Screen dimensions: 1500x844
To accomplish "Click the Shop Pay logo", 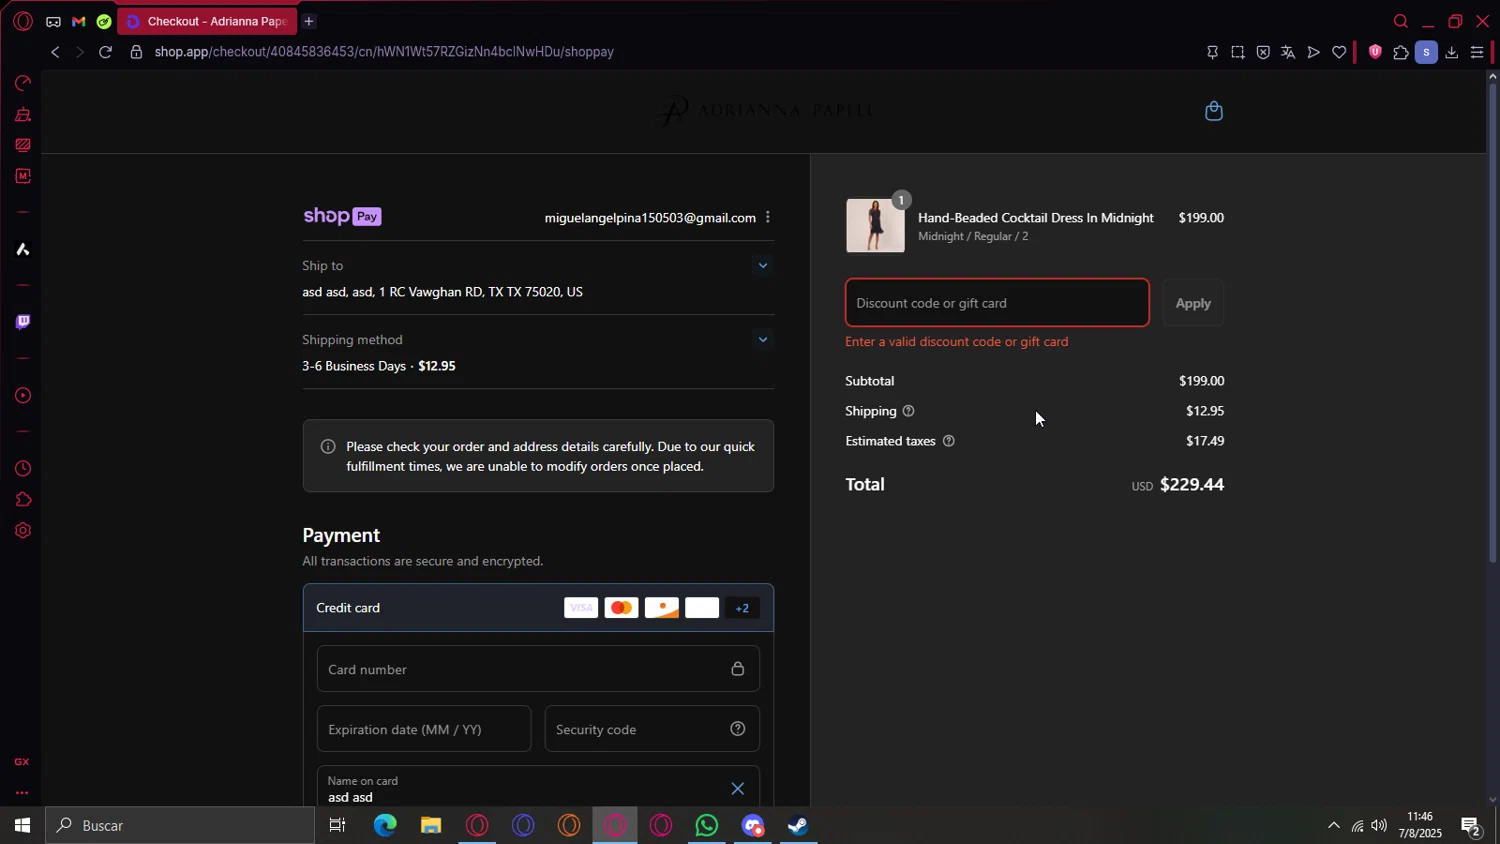I will coord(342,217).
